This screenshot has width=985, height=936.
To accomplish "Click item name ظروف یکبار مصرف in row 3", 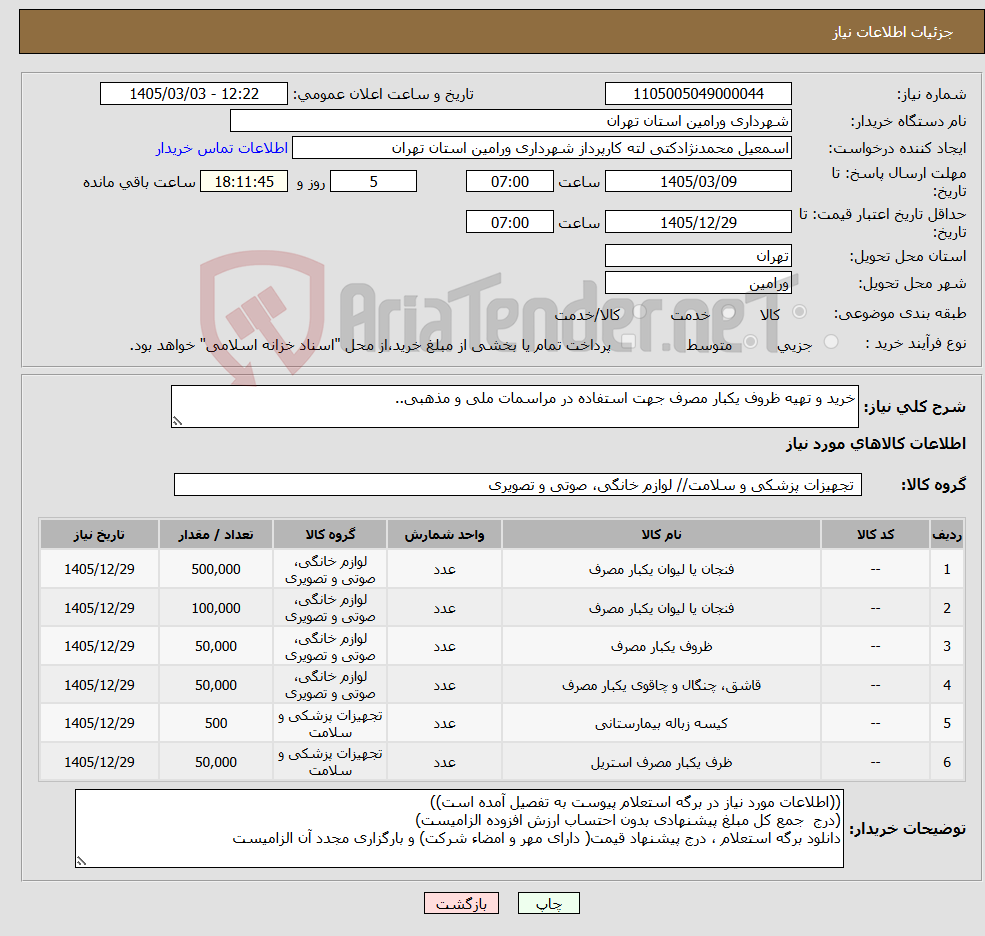I will coord(661,646).
